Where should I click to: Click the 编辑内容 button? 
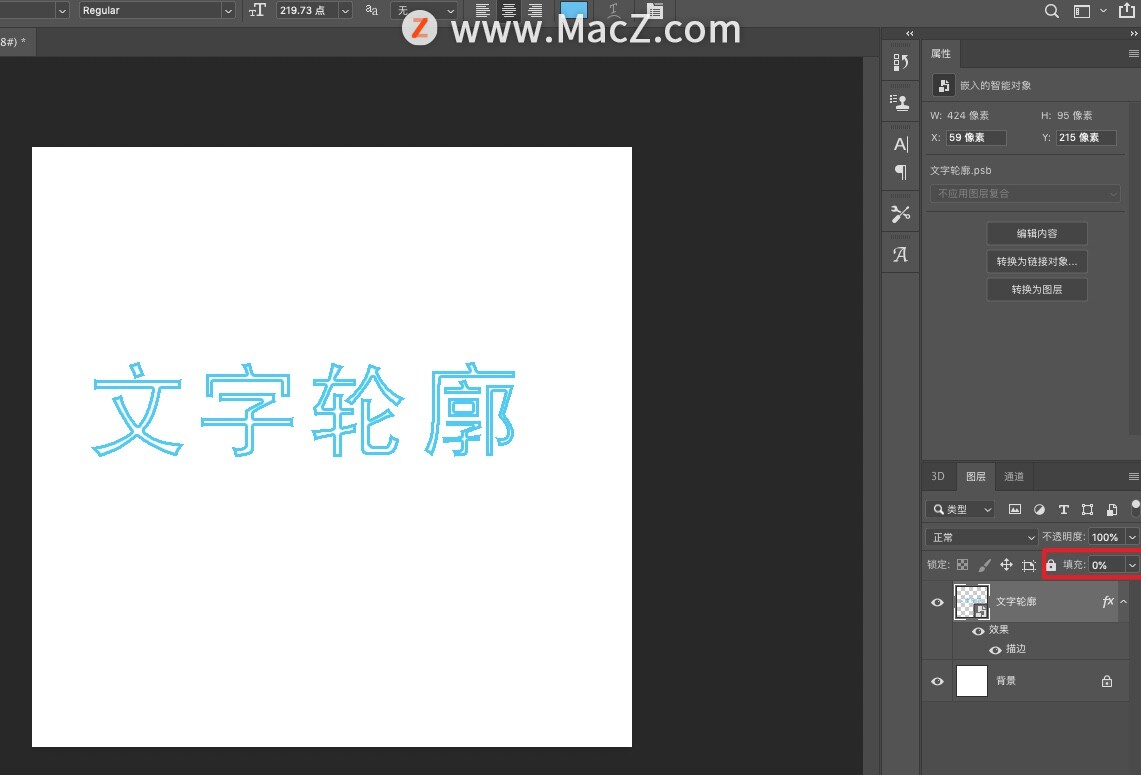tap(1037, 234)
